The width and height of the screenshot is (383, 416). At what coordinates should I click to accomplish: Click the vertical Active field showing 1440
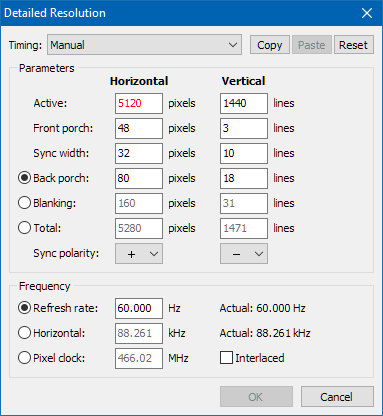(x=244, y=103)
